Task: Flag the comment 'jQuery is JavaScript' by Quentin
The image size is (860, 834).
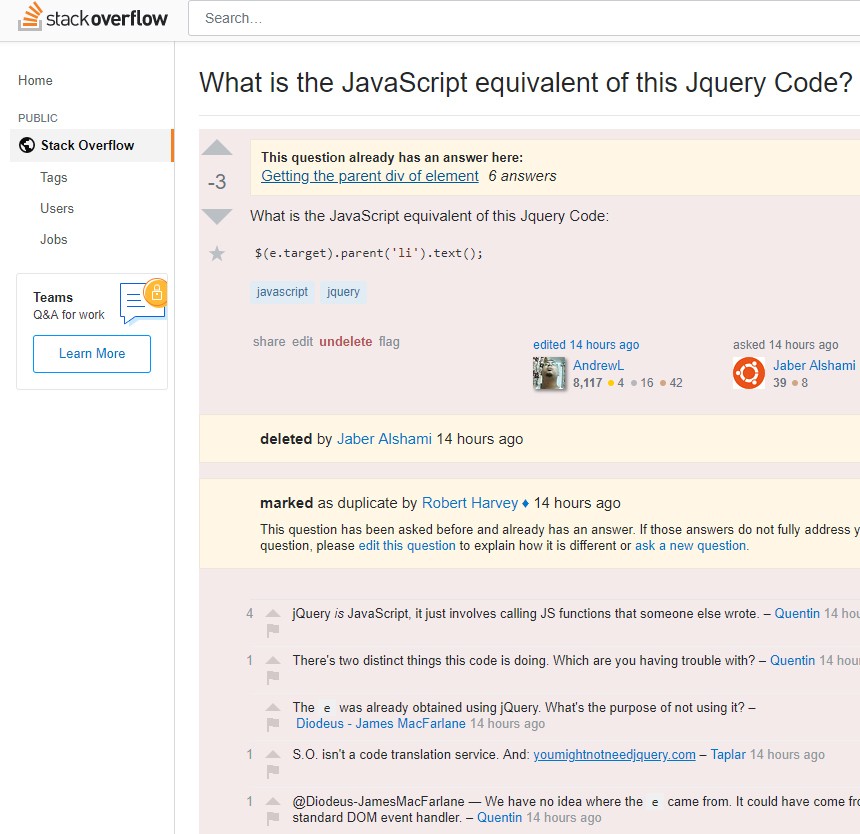Action: click(273, 631)
